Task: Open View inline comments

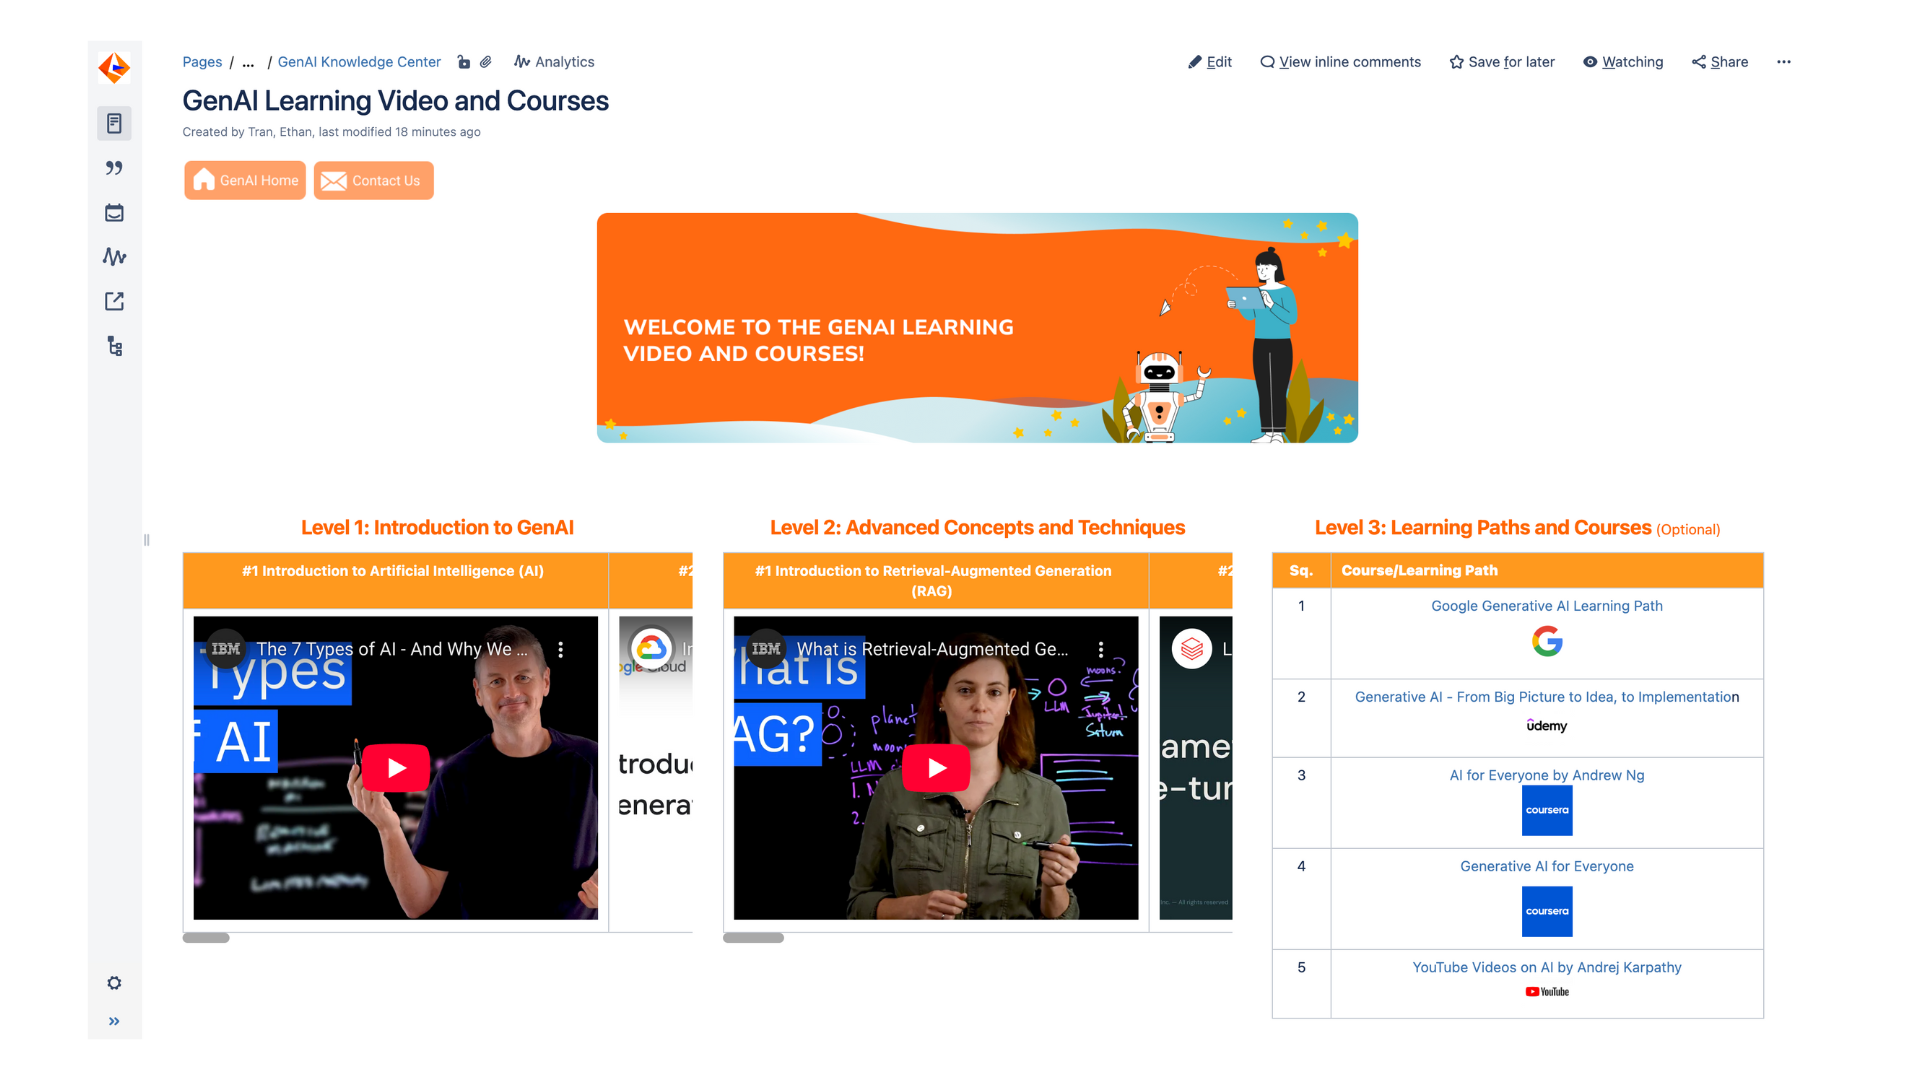Action: pyautogui.click(x=1340, y=62)
